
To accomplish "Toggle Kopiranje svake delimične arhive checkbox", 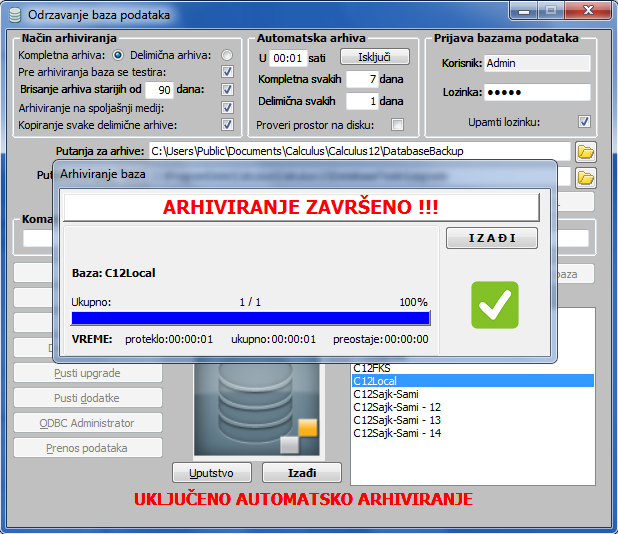I will [227, 125].
